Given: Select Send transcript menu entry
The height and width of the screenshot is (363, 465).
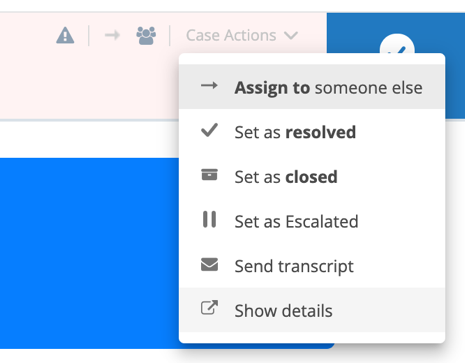Looking at the screenshot, I should (x=312, y=266).
